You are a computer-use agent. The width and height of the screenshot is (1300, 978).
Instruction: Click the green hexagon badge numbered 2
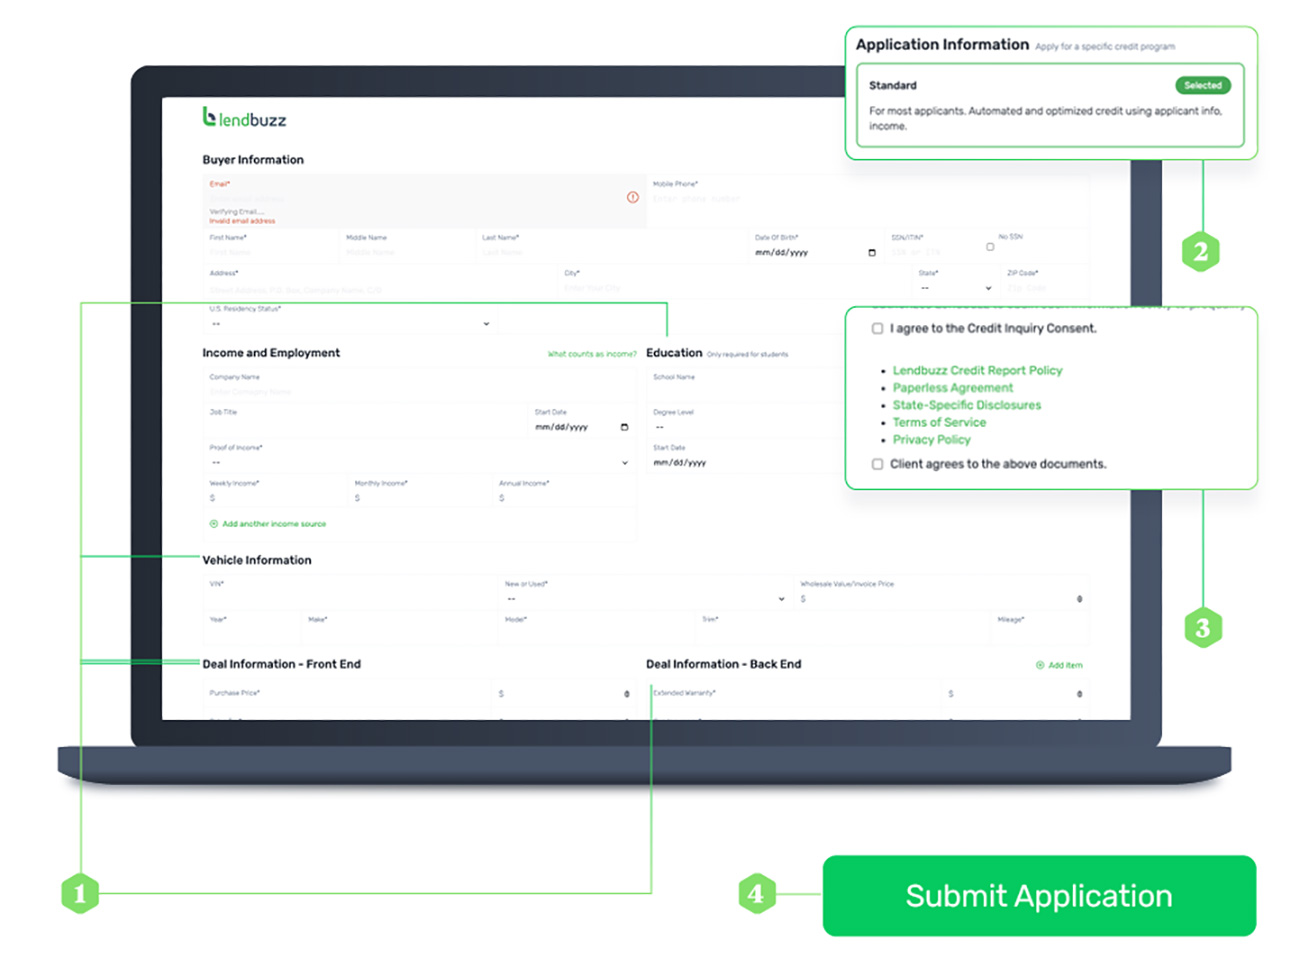pyautogui.click(x=1203, y=251)
